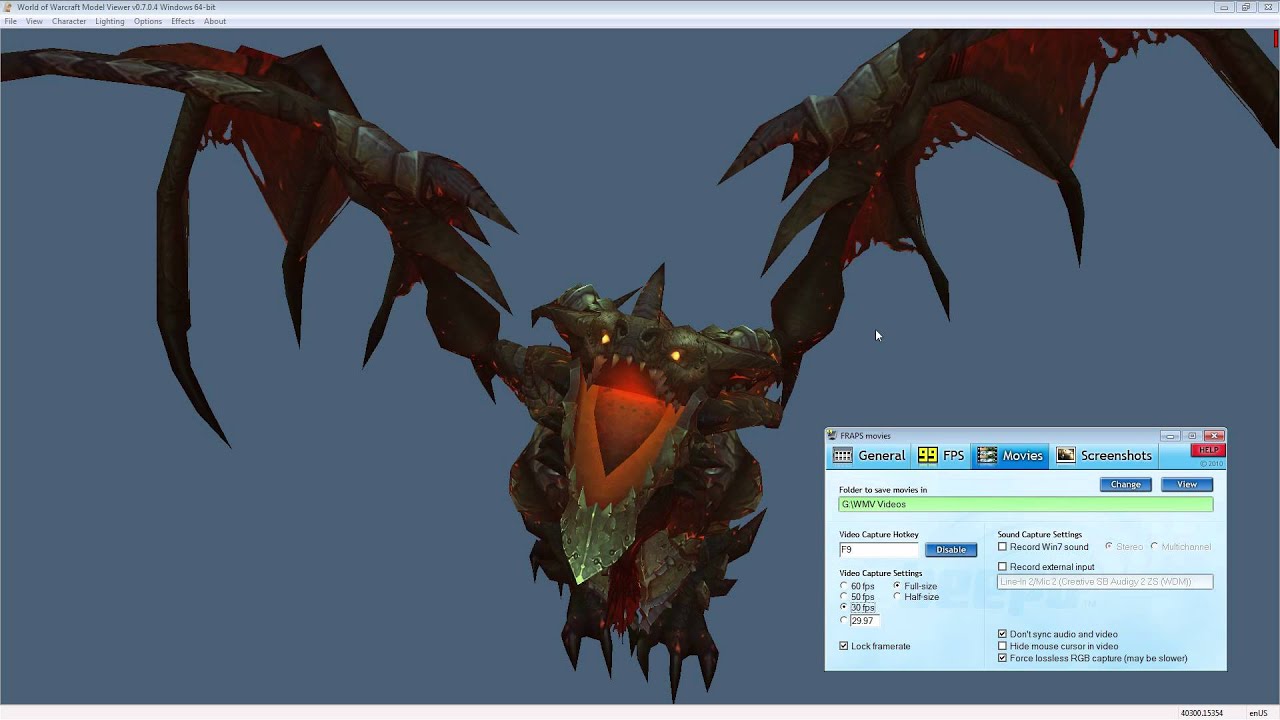Click View to open movie folder
This screenshot has width=1280, height=720.
(1187, 484)
